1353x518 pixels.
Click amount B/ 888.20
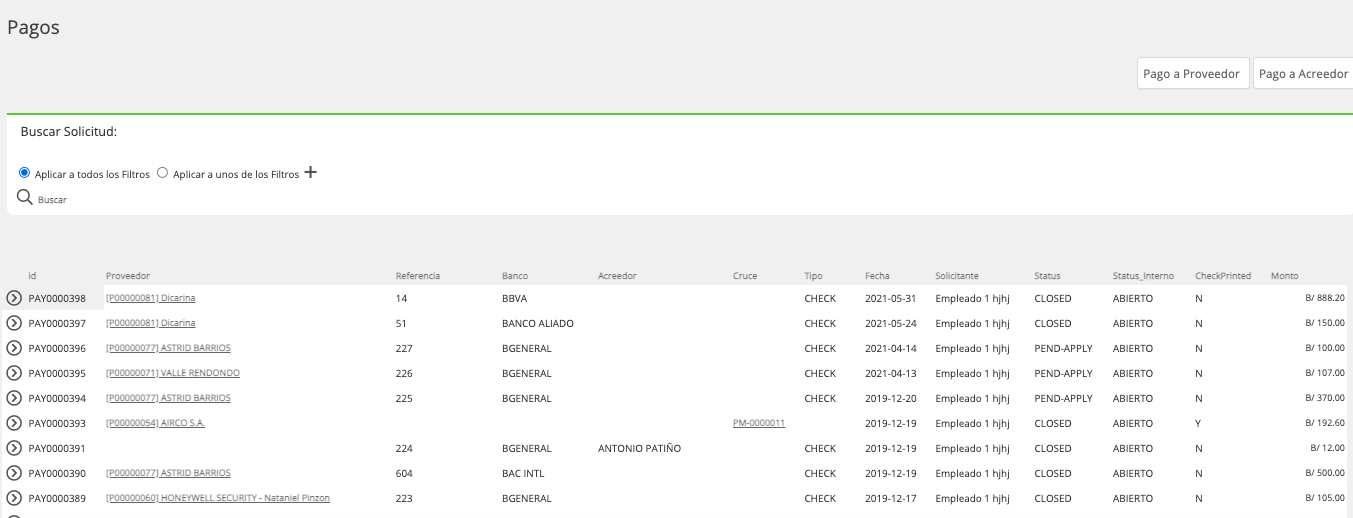[1325, 298]
